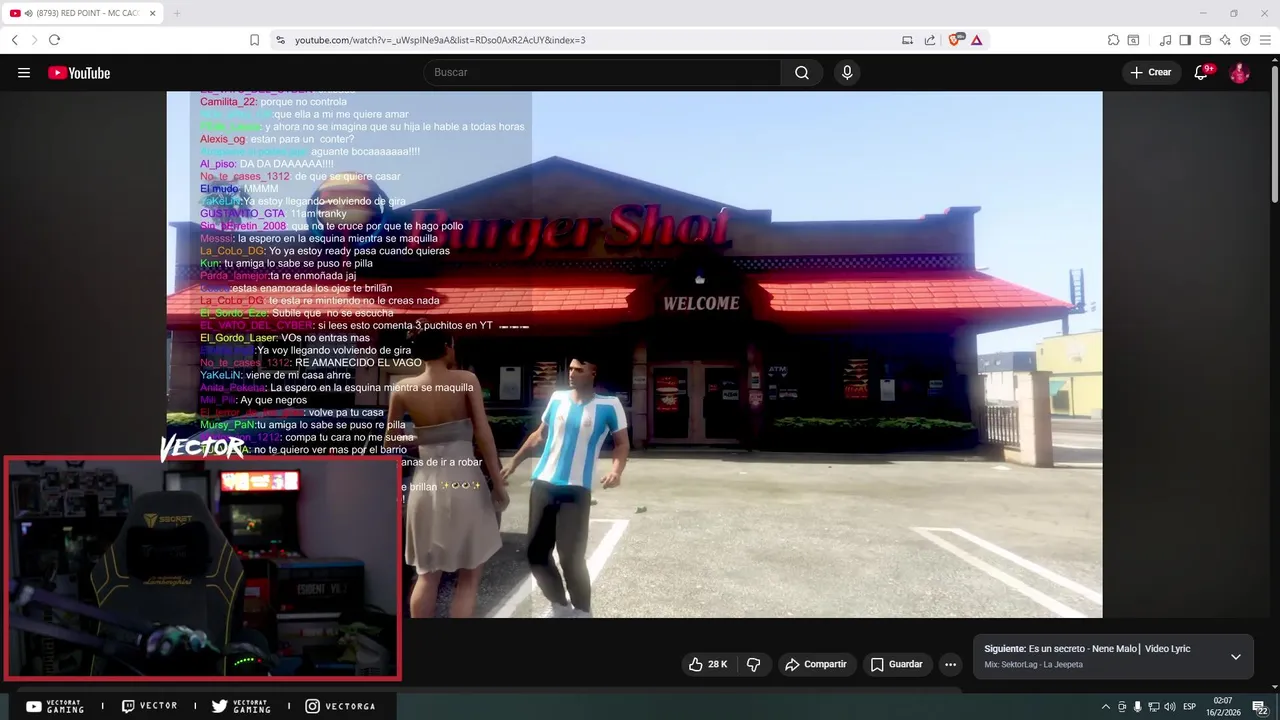
Task: Open Brave Shields lion icon
Action: click(954, 40)
